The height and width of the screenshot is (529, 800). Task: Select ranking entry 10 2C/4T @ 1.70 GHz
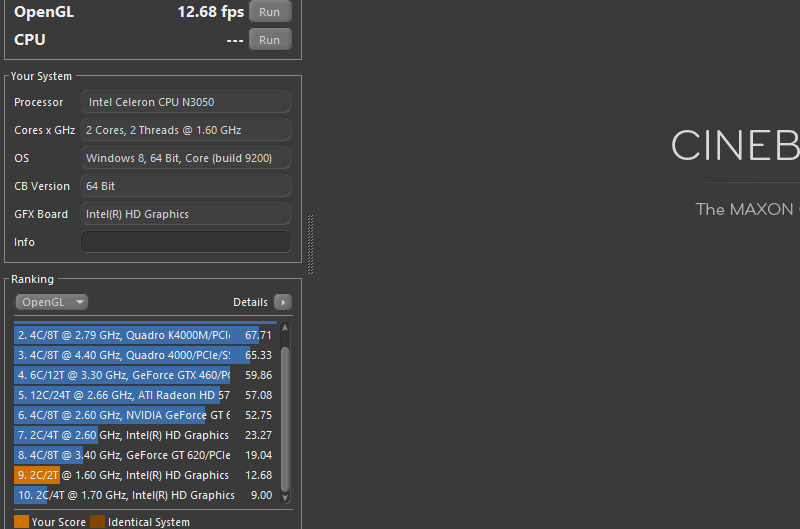[145, 495]
